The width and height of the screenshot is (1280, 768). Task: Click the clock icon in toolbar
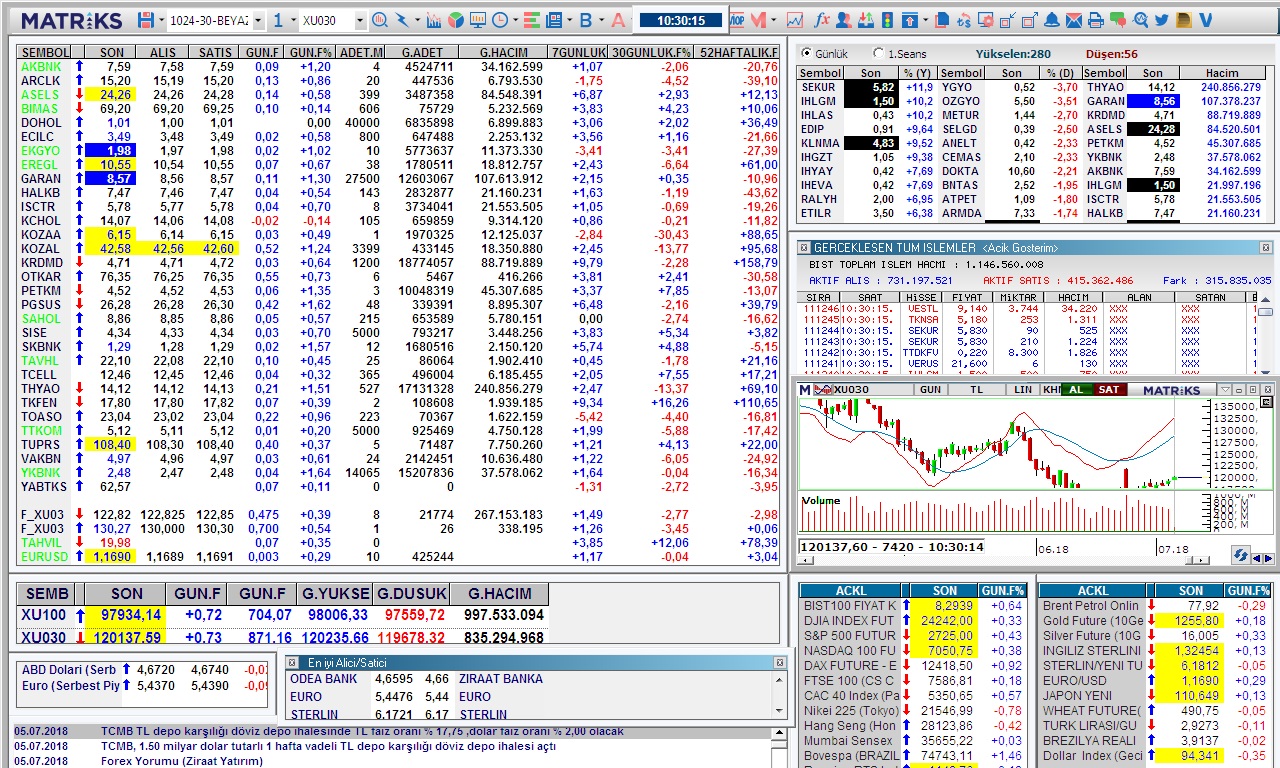(500, 20)
